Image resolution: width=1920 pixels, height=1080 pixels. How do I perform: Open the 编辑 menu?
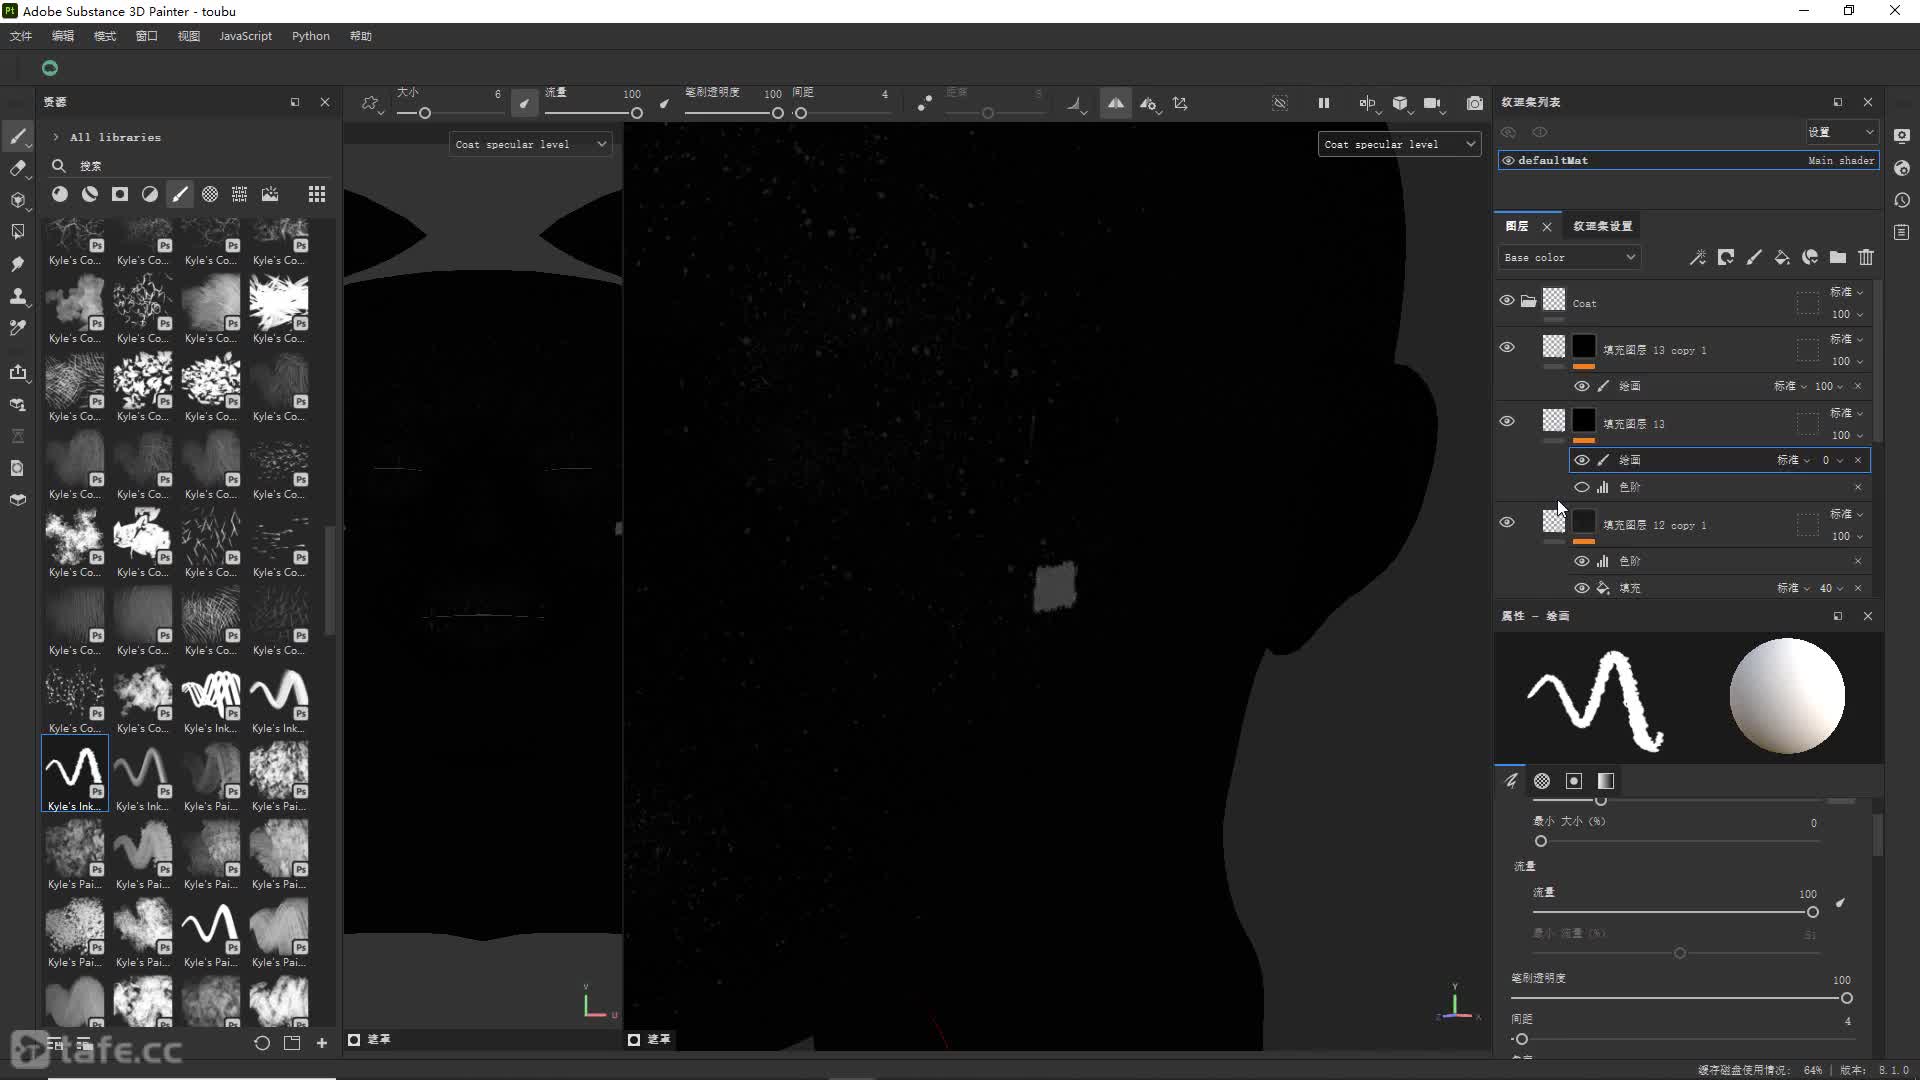coord(63,36)
